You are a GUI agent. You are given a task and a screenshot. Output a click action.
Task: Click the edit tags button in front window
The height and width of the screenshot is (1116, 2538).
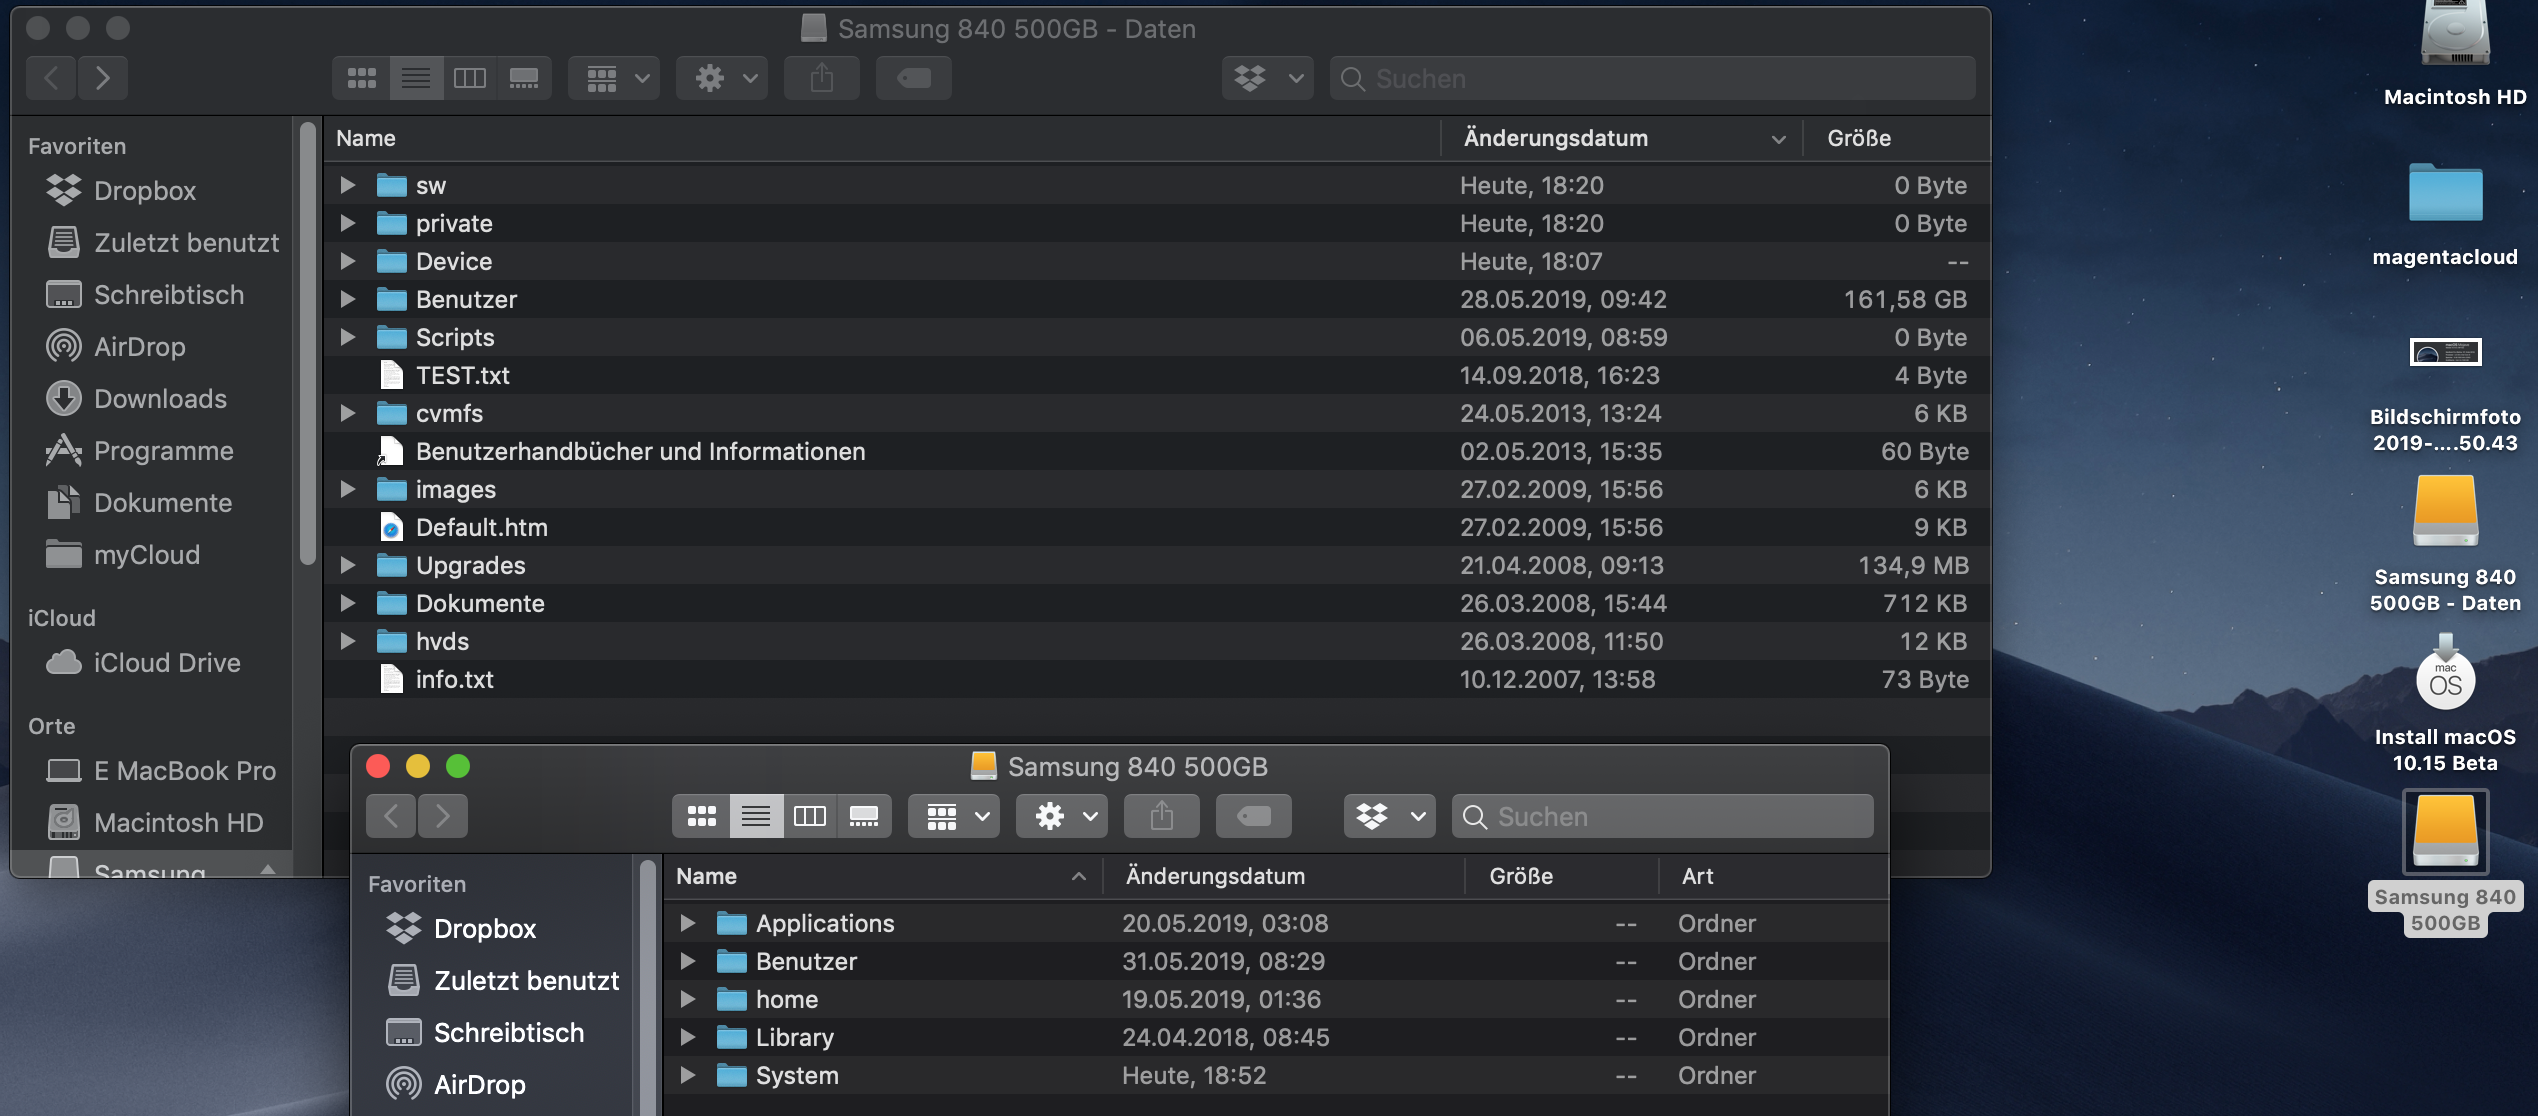tap(1253, 817)
